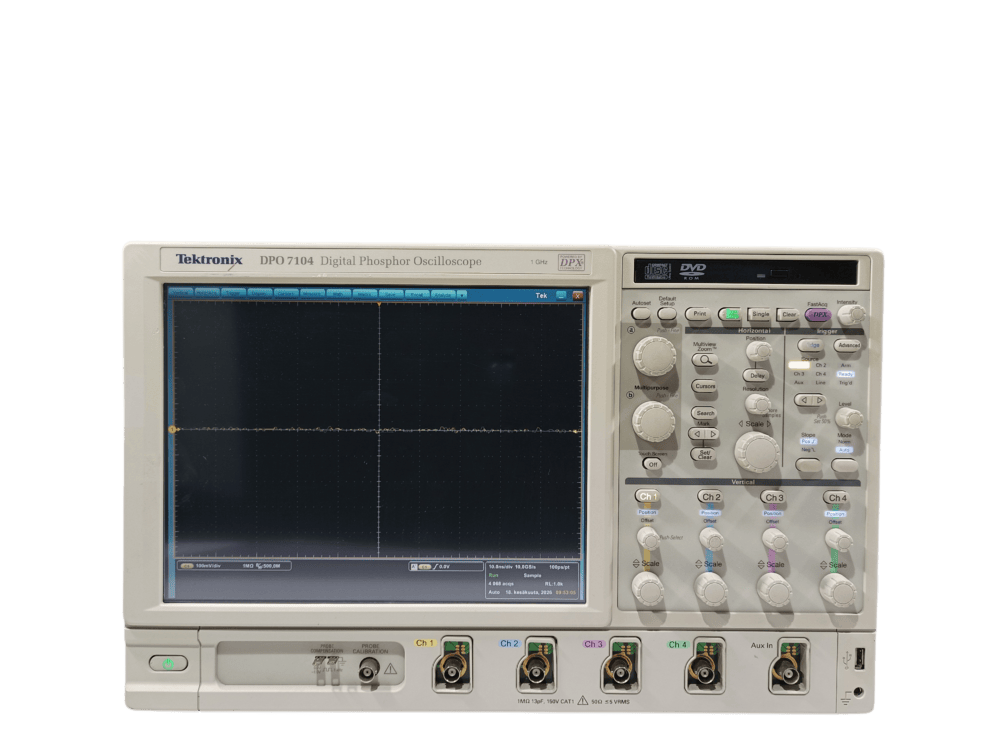The image size is (1000, 748).
Task: Click the front USB port
Action: (x=859, y=658)
